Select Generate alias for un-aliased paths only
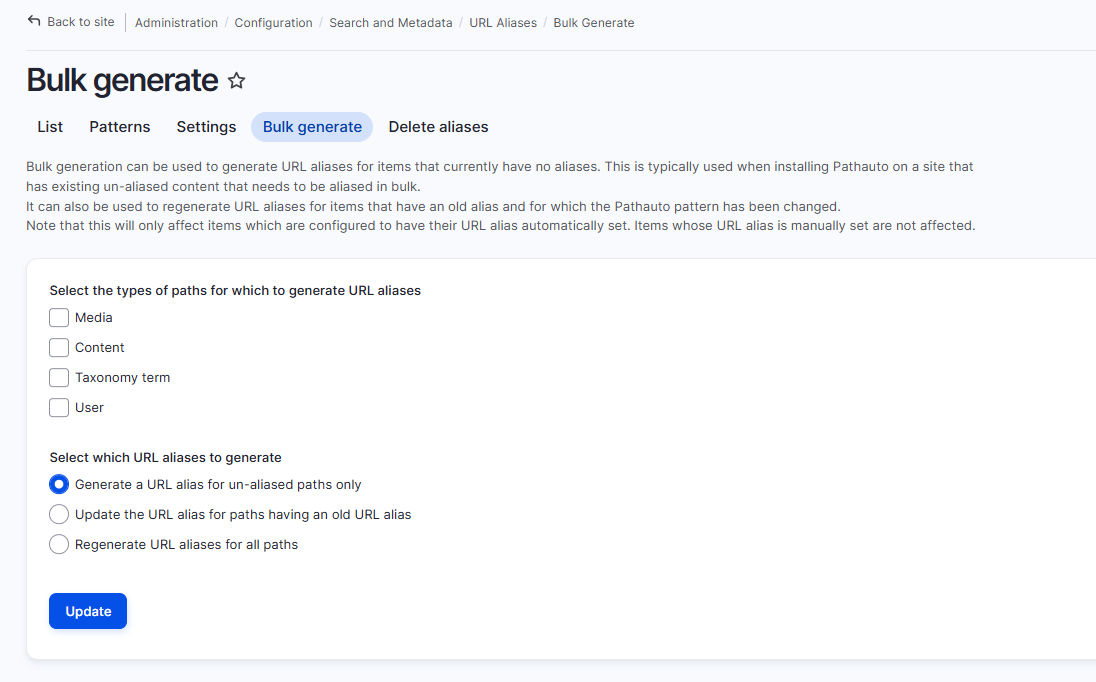Screen dimensions: 1096x682 [59, 485]
